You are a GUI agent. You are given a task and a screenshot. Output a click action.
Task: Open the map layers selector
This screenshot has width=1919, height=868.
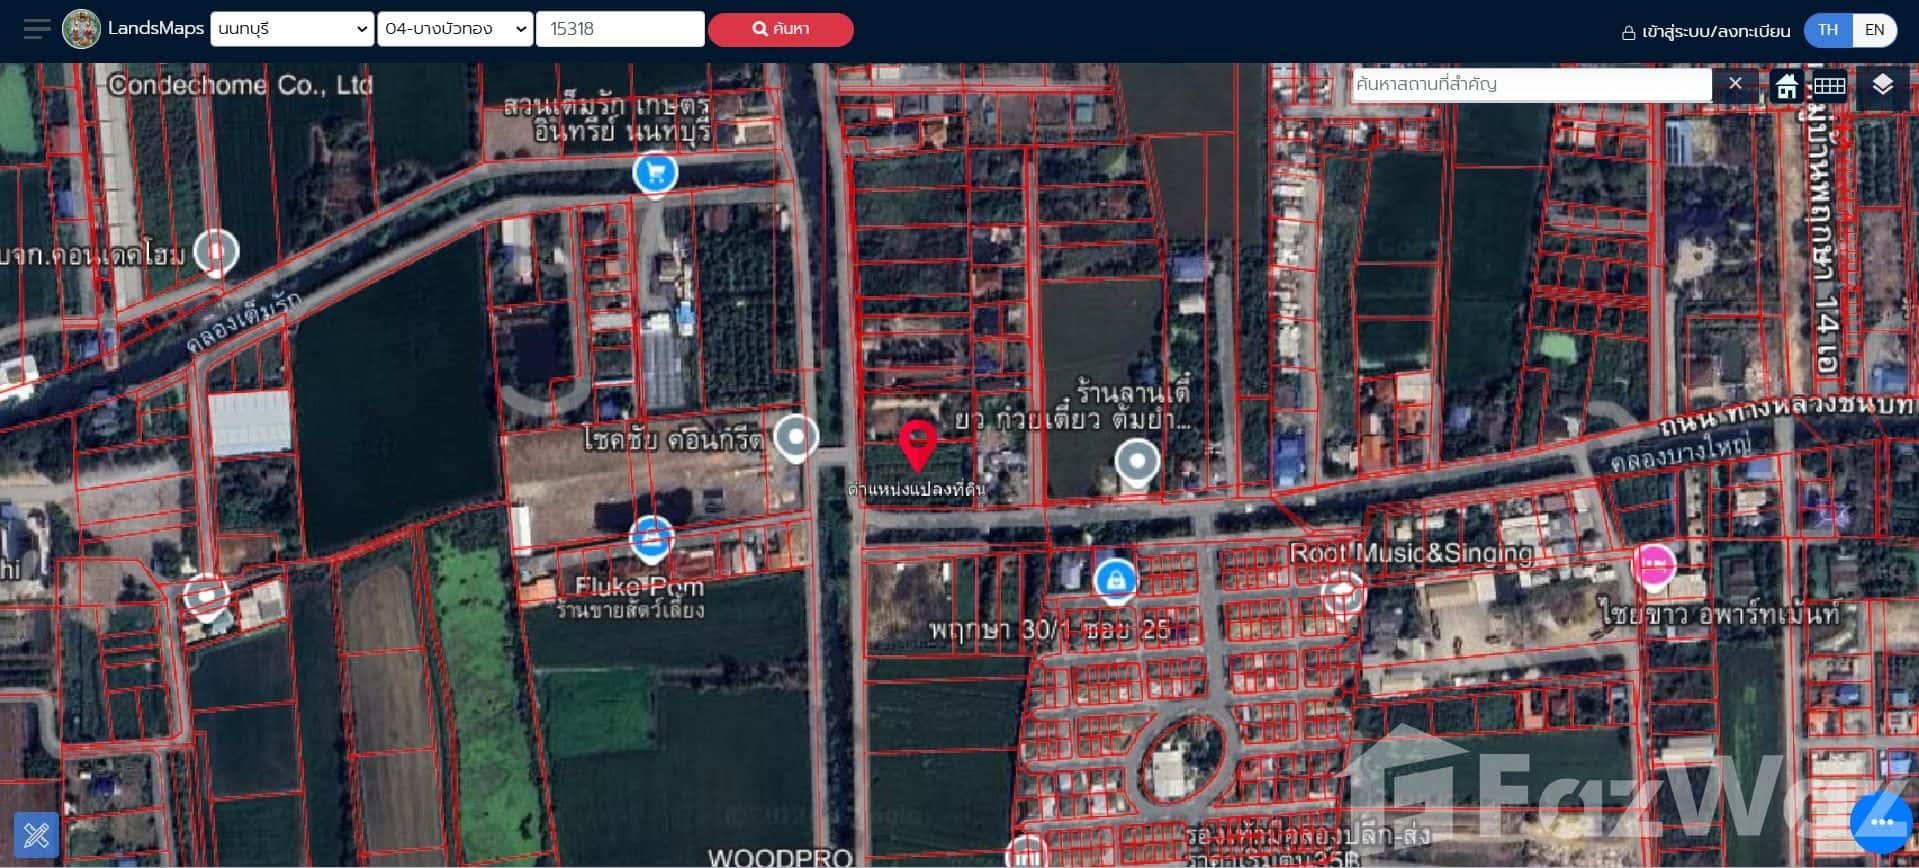click(1882, 86)
